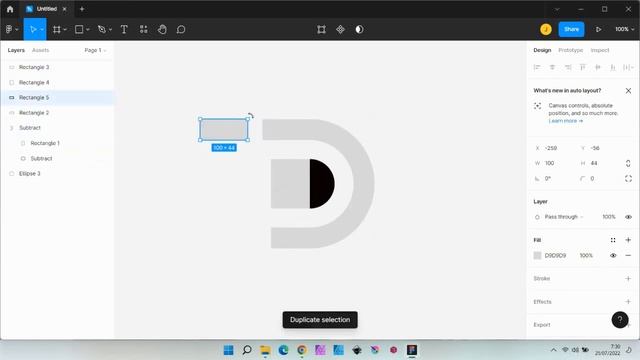Toggle layer visibility eye in Layer section
Screen dimensions: 640x360
tap(628, 217)
